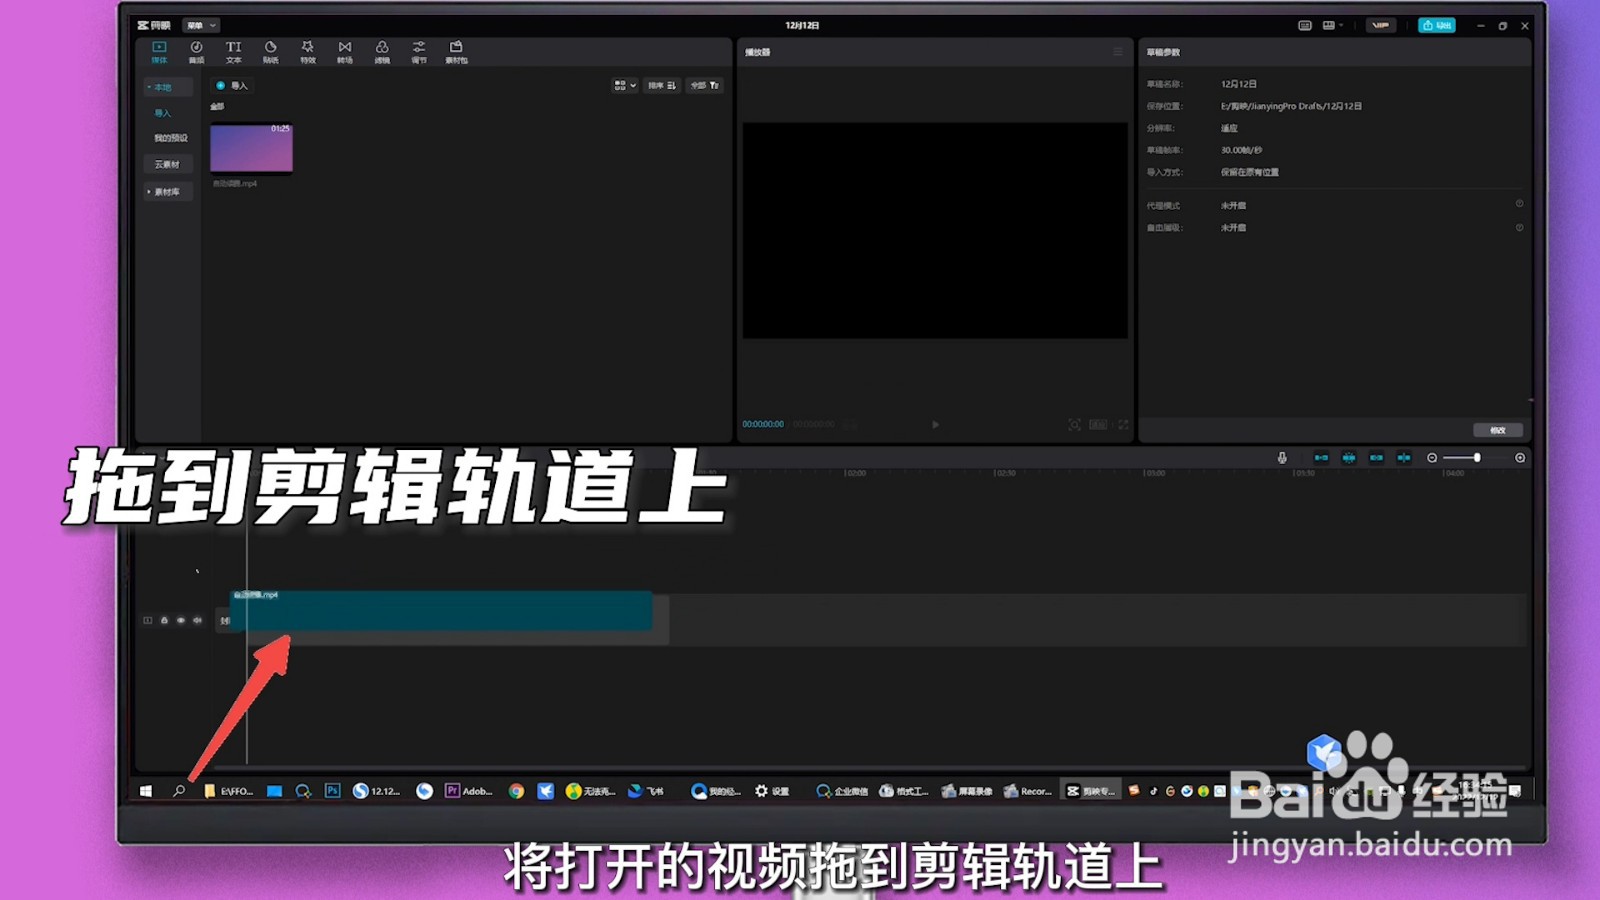
Task: Open the grid view dropdown in media panel
Action: point(623,86)
